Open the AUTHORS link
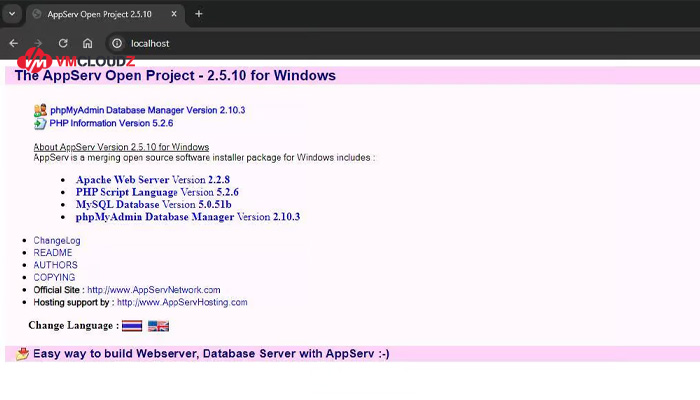Screen dimensions: 700x400 click(x=55, y=265)
